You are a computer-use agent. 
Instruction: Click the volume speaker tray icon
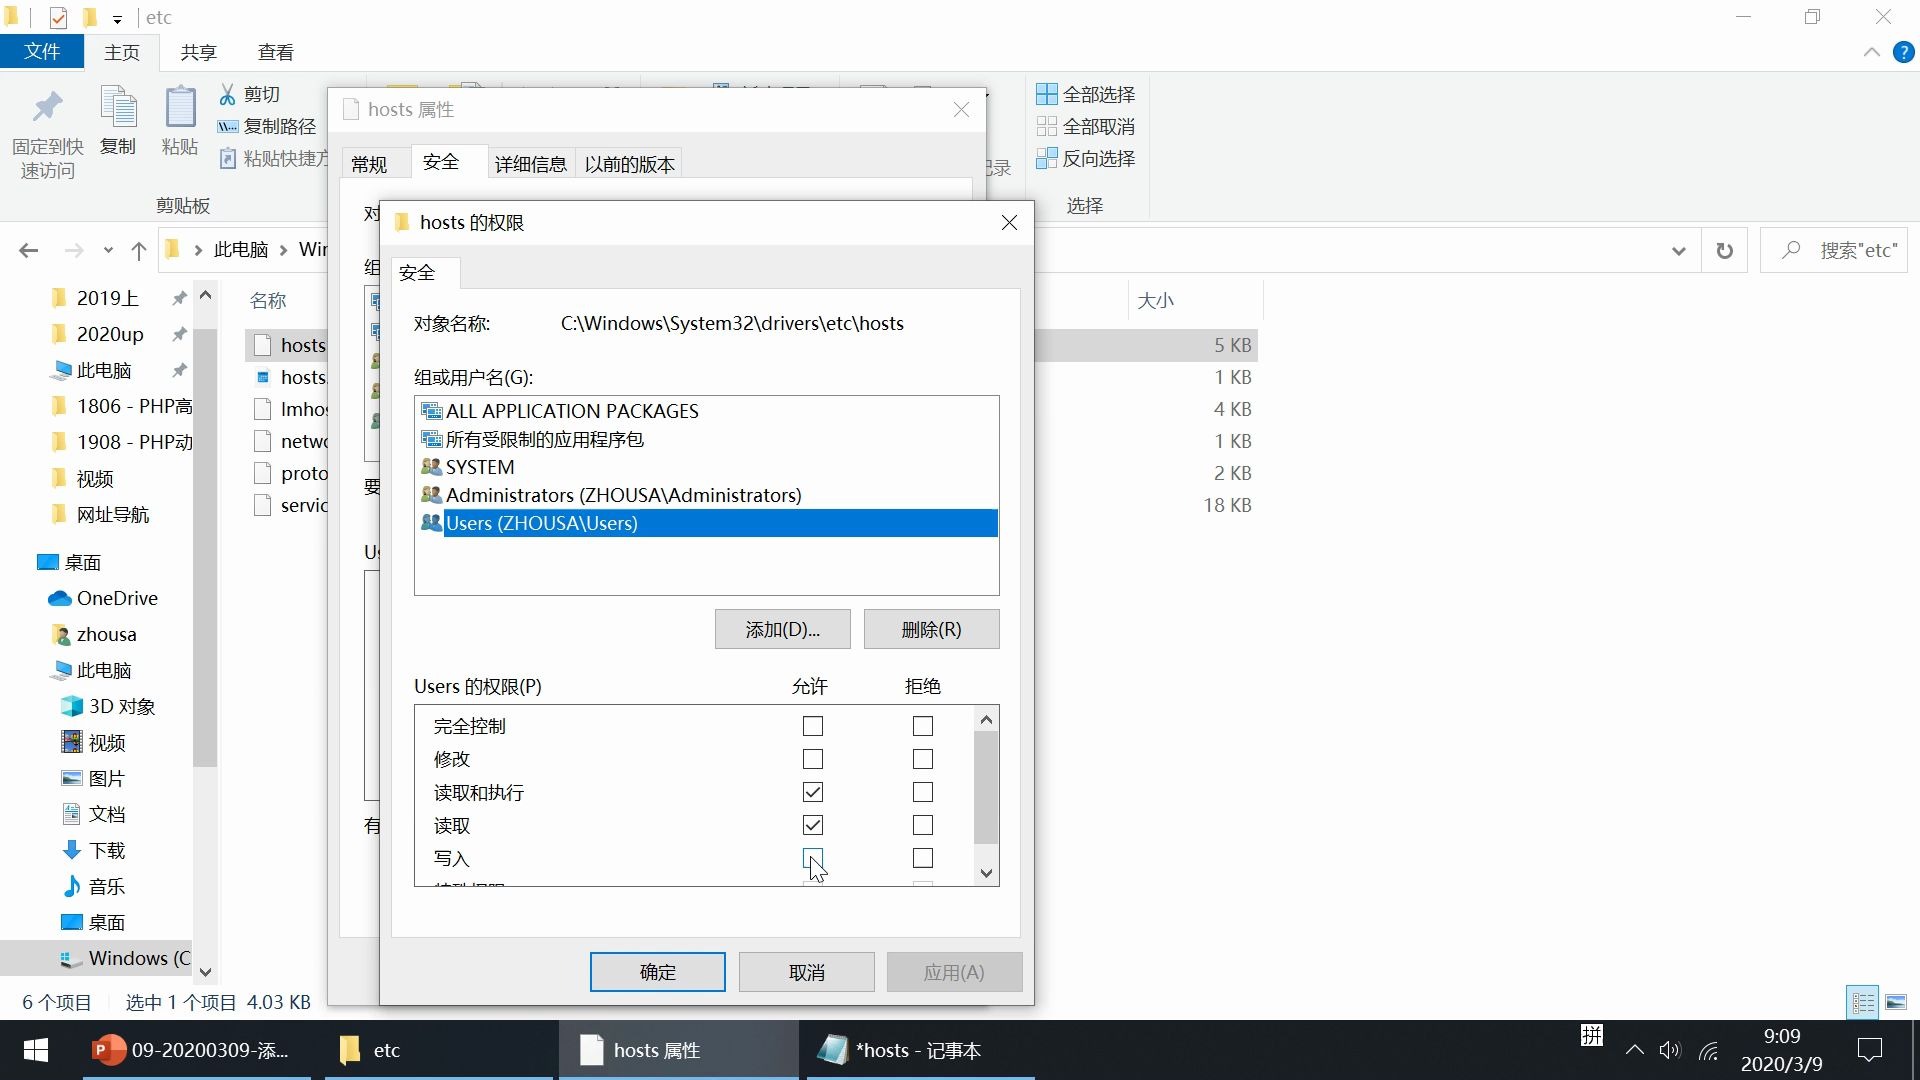1669,1050
